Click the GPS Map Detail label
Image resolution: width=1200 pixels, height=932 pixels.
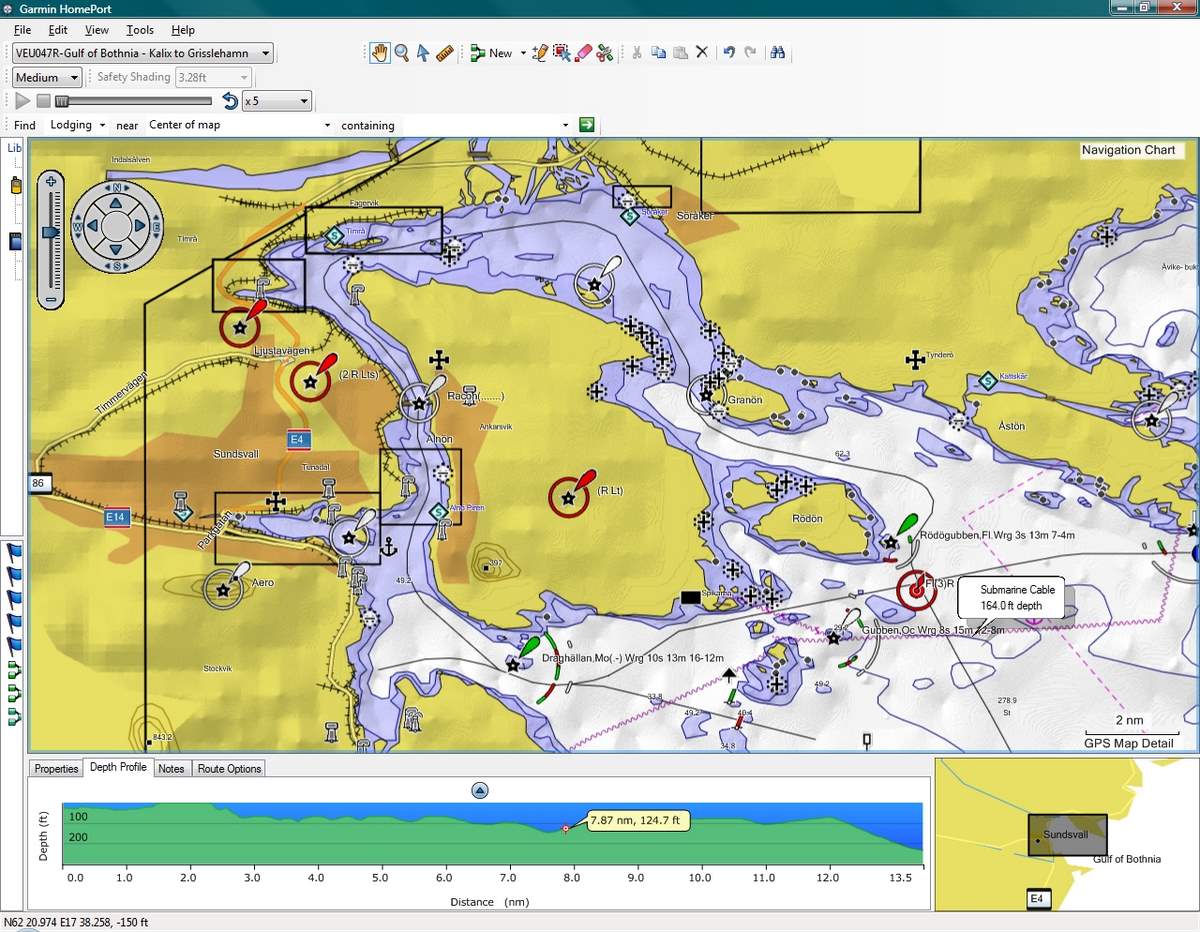pos(1129,743)
